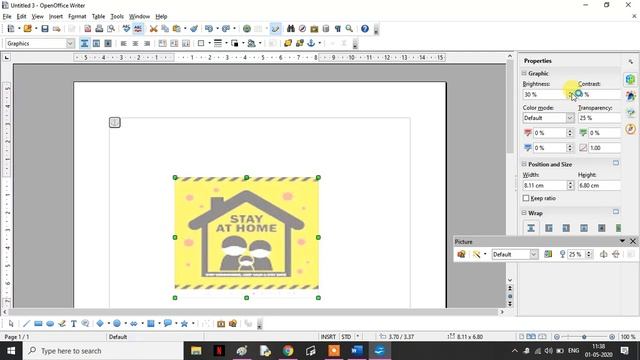Open the Picture toolbar options arrow
Viewport: 640px width, 360px height.
click(622, 241)
